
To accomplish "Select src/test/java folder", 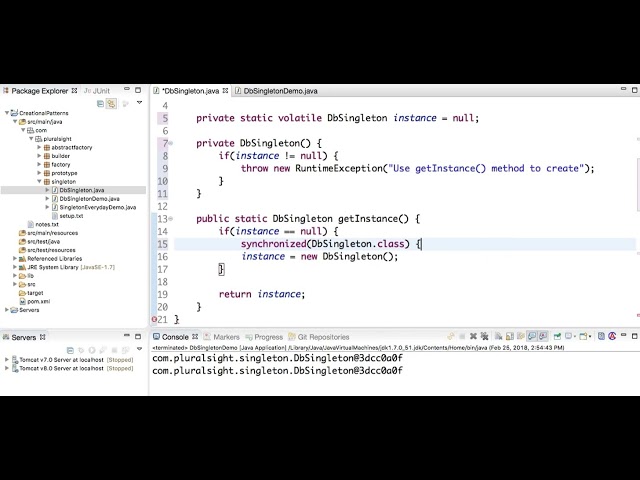I will tap(43, 242).
